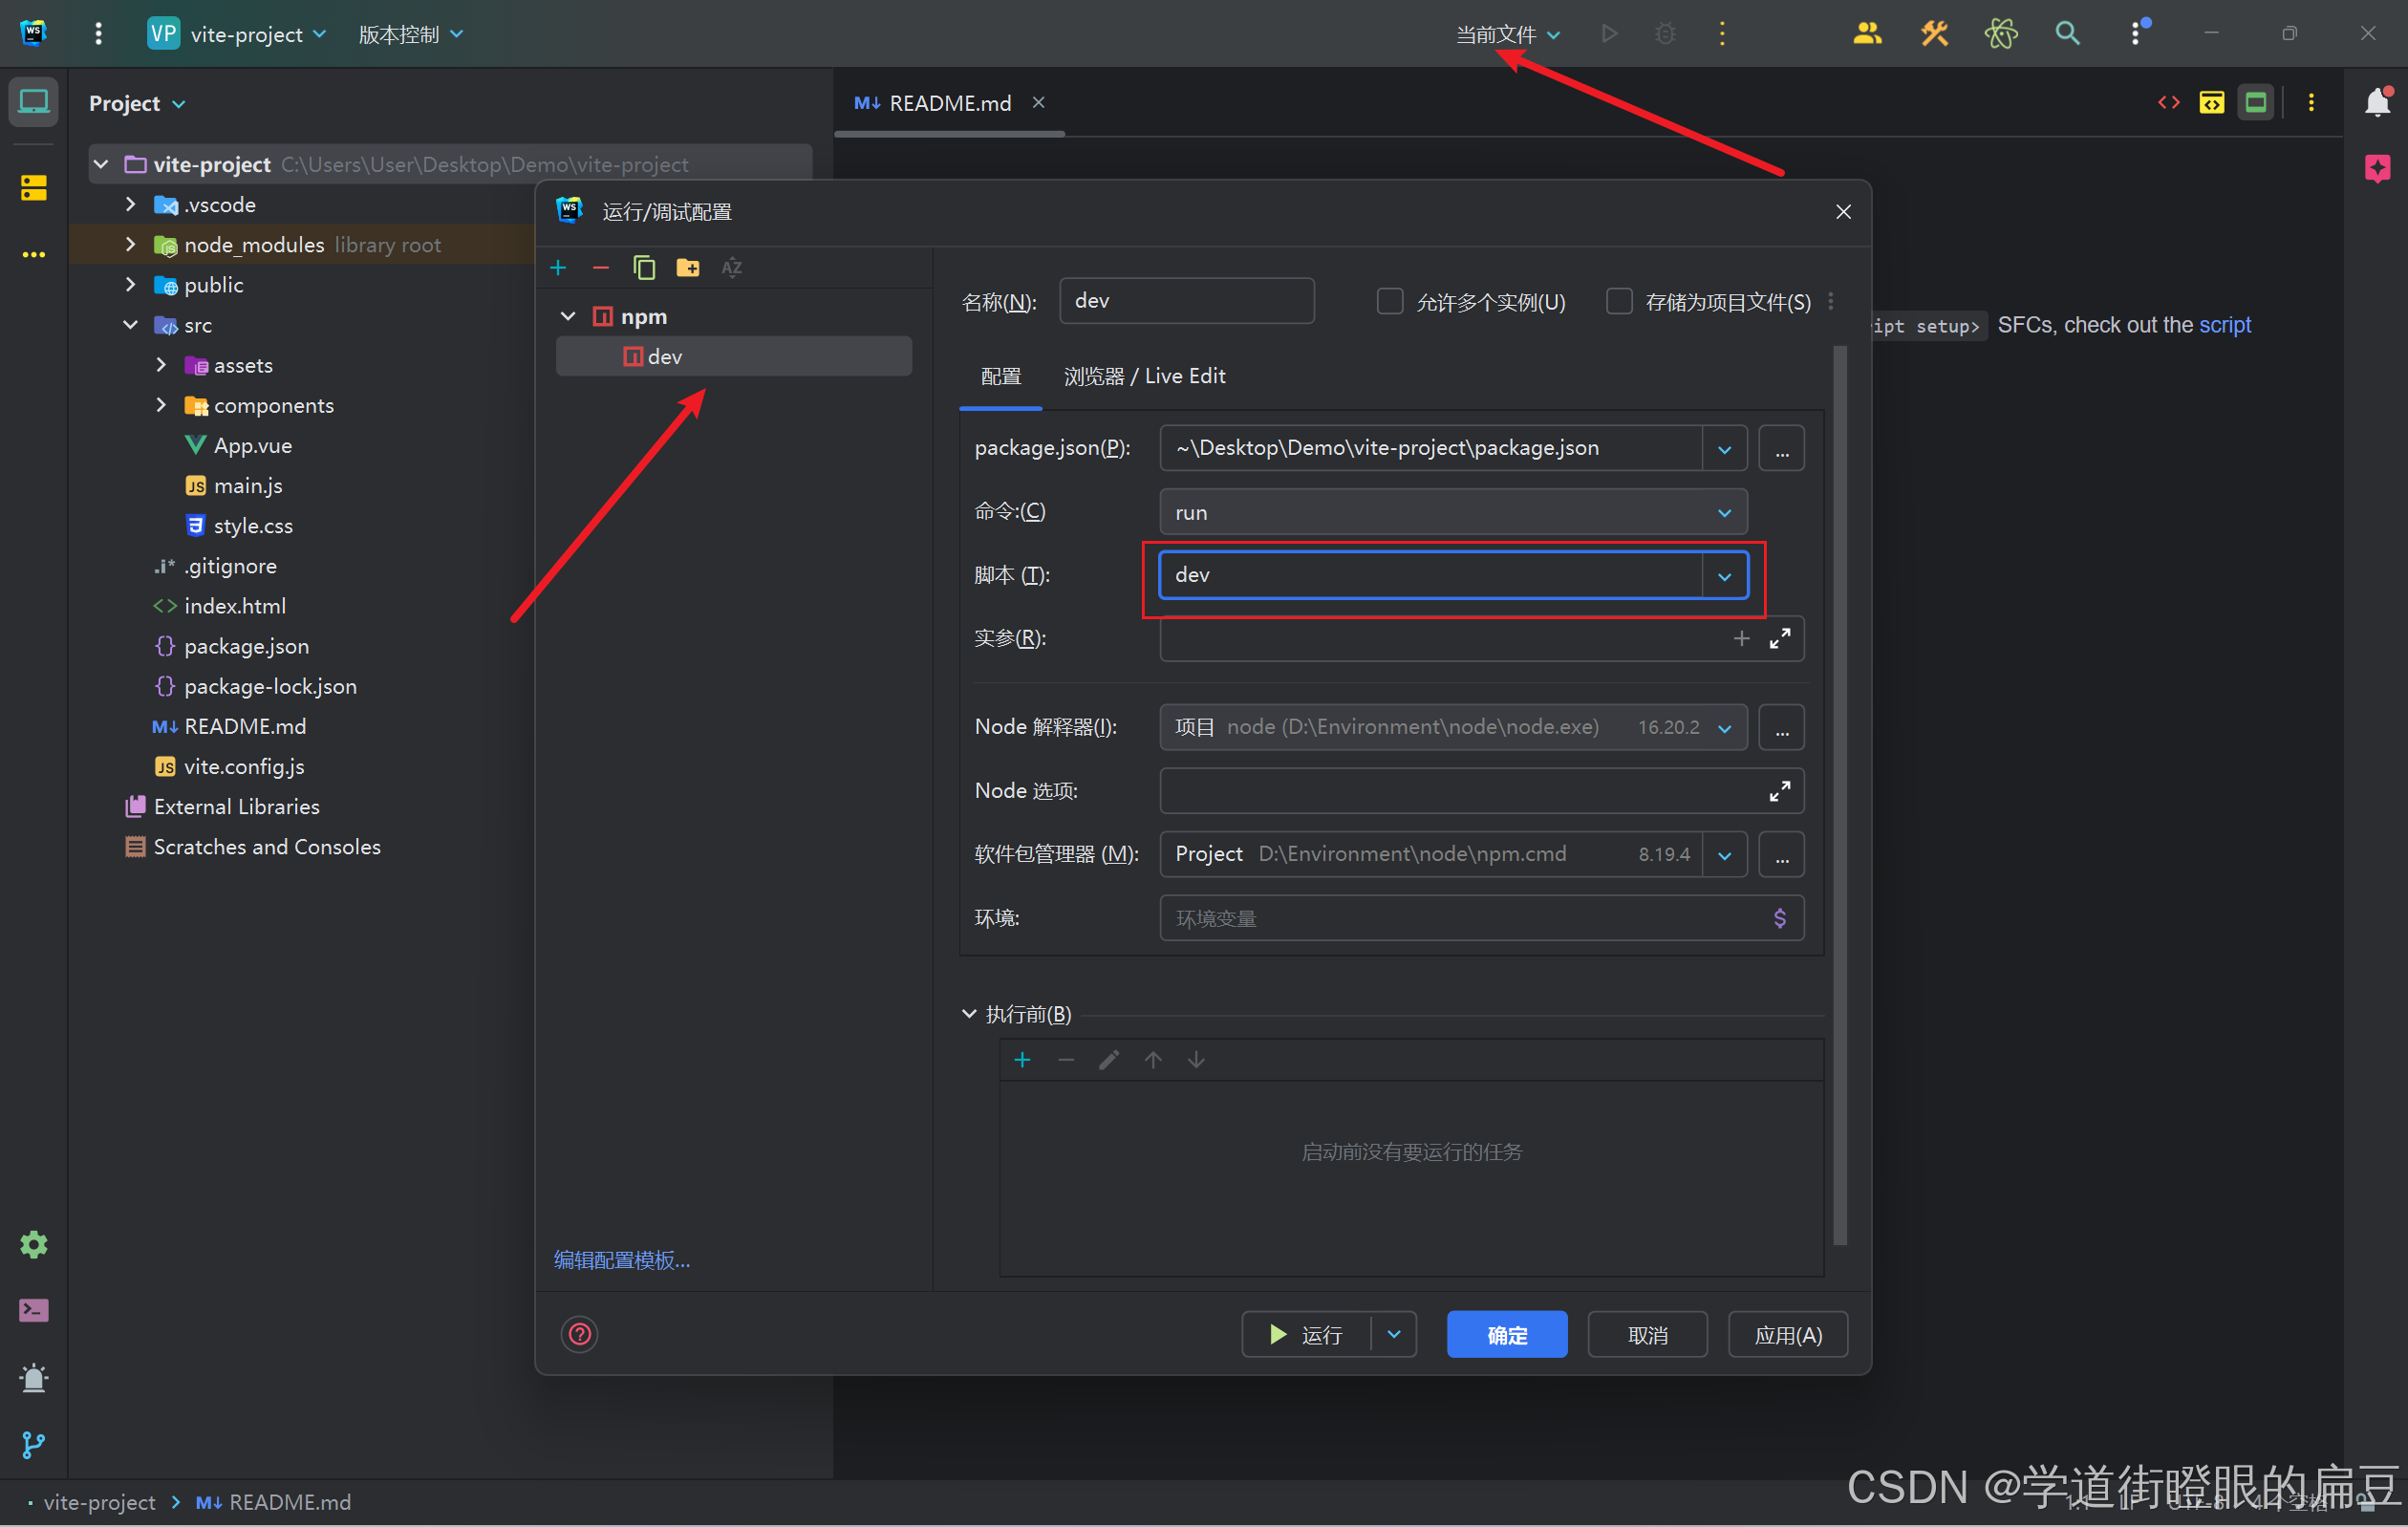Open the Search Everywhere magnifier icon
Viewport: 2408px width, 1527px height.
pyautogui.click(x=2066, y=34)
